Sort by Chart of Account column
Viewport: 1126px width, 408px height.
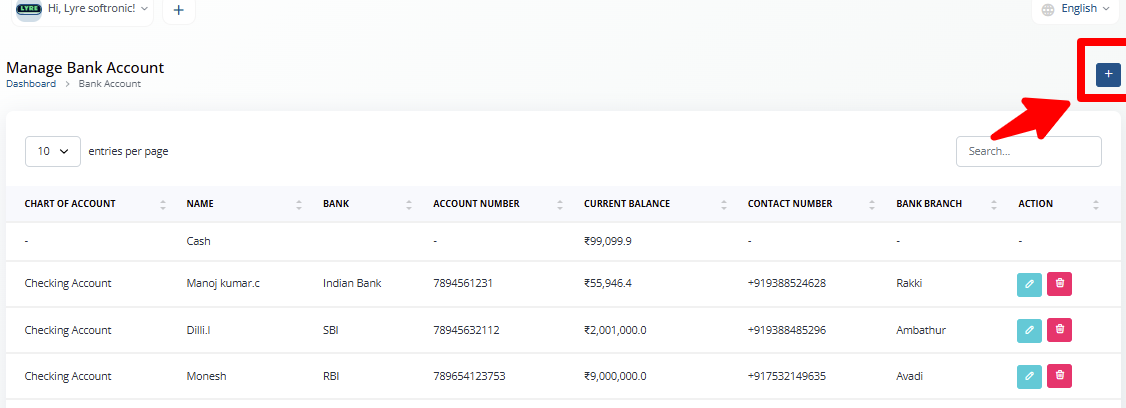(x=70, y=204)
